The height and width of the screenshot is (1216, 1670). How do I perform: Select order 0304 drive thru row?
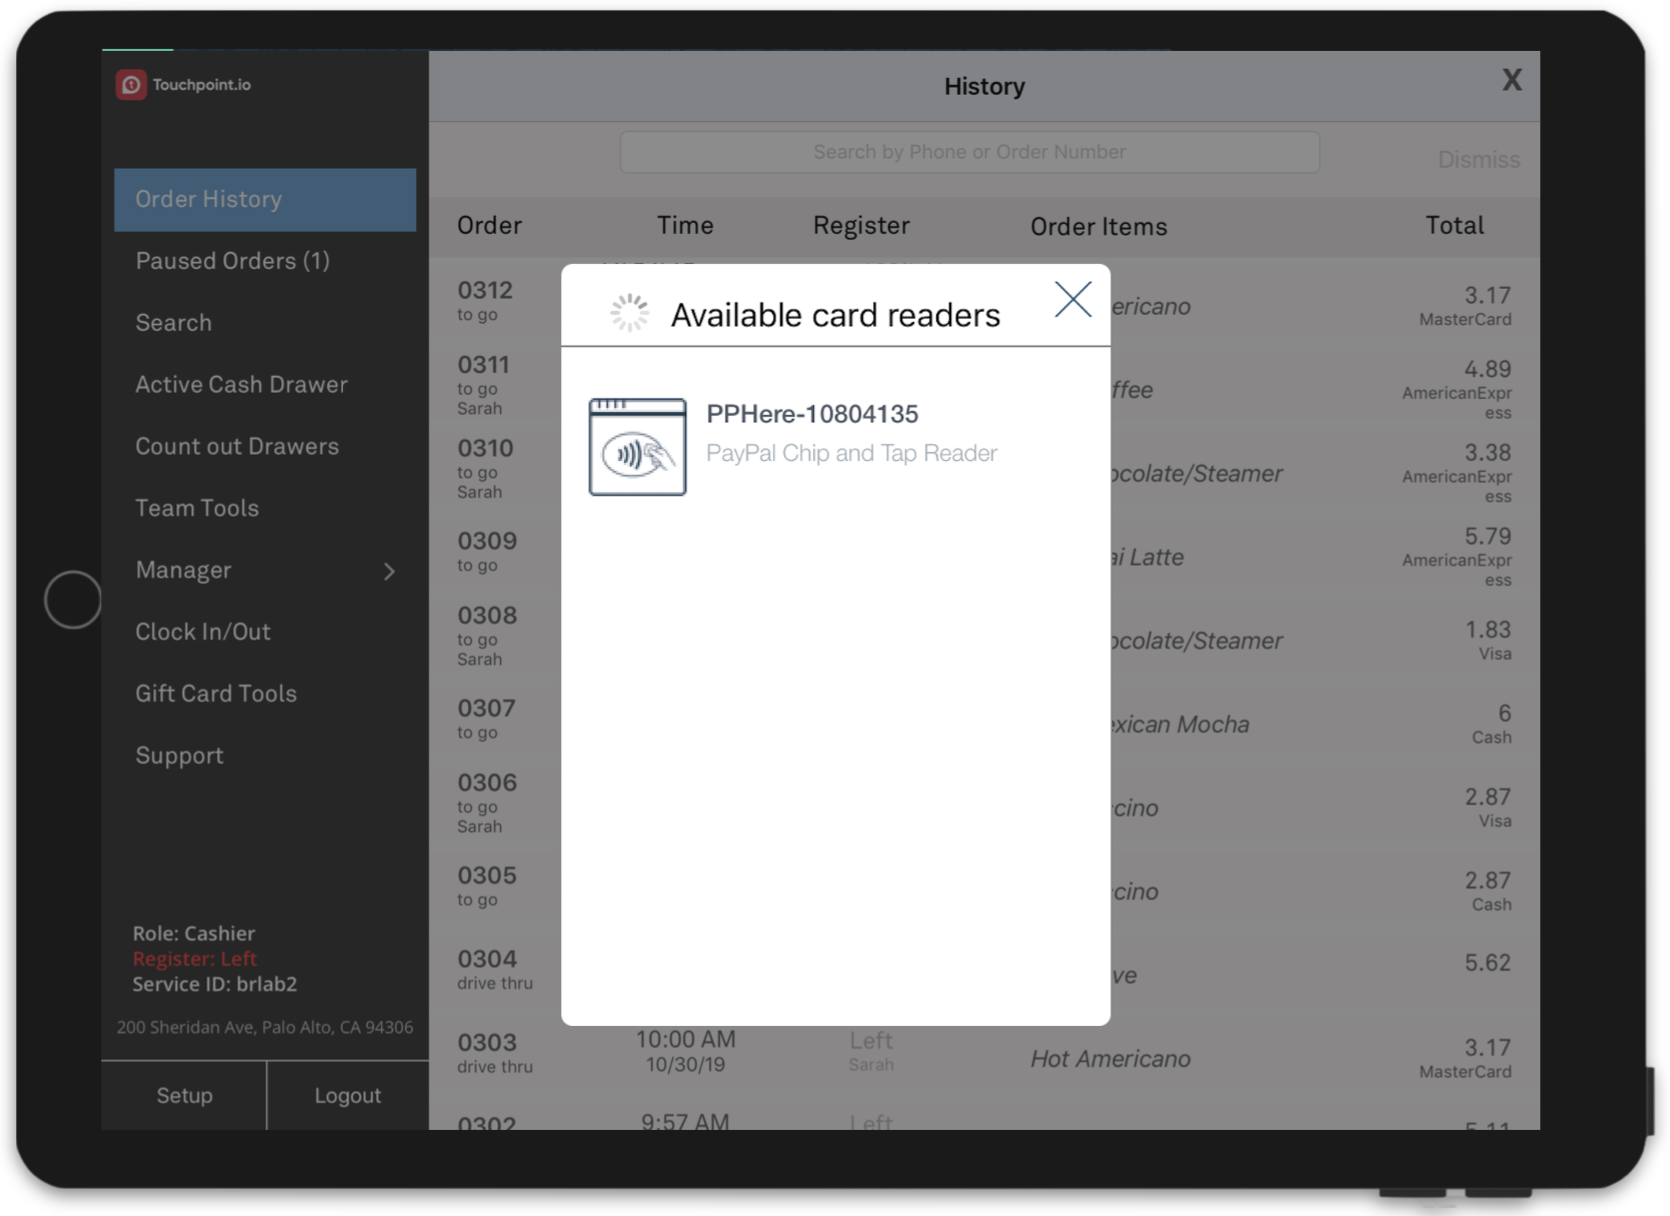985,971
